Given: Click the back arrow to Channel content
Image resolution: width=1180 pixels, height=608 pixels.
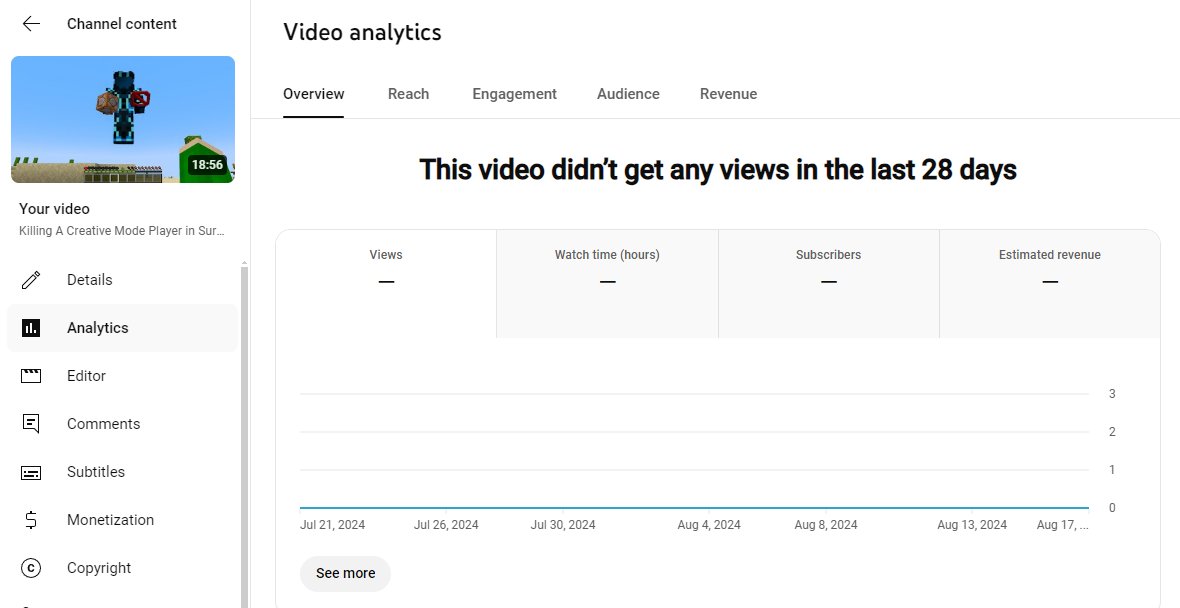Looking at the screenshot, I should tap(31, 24).
